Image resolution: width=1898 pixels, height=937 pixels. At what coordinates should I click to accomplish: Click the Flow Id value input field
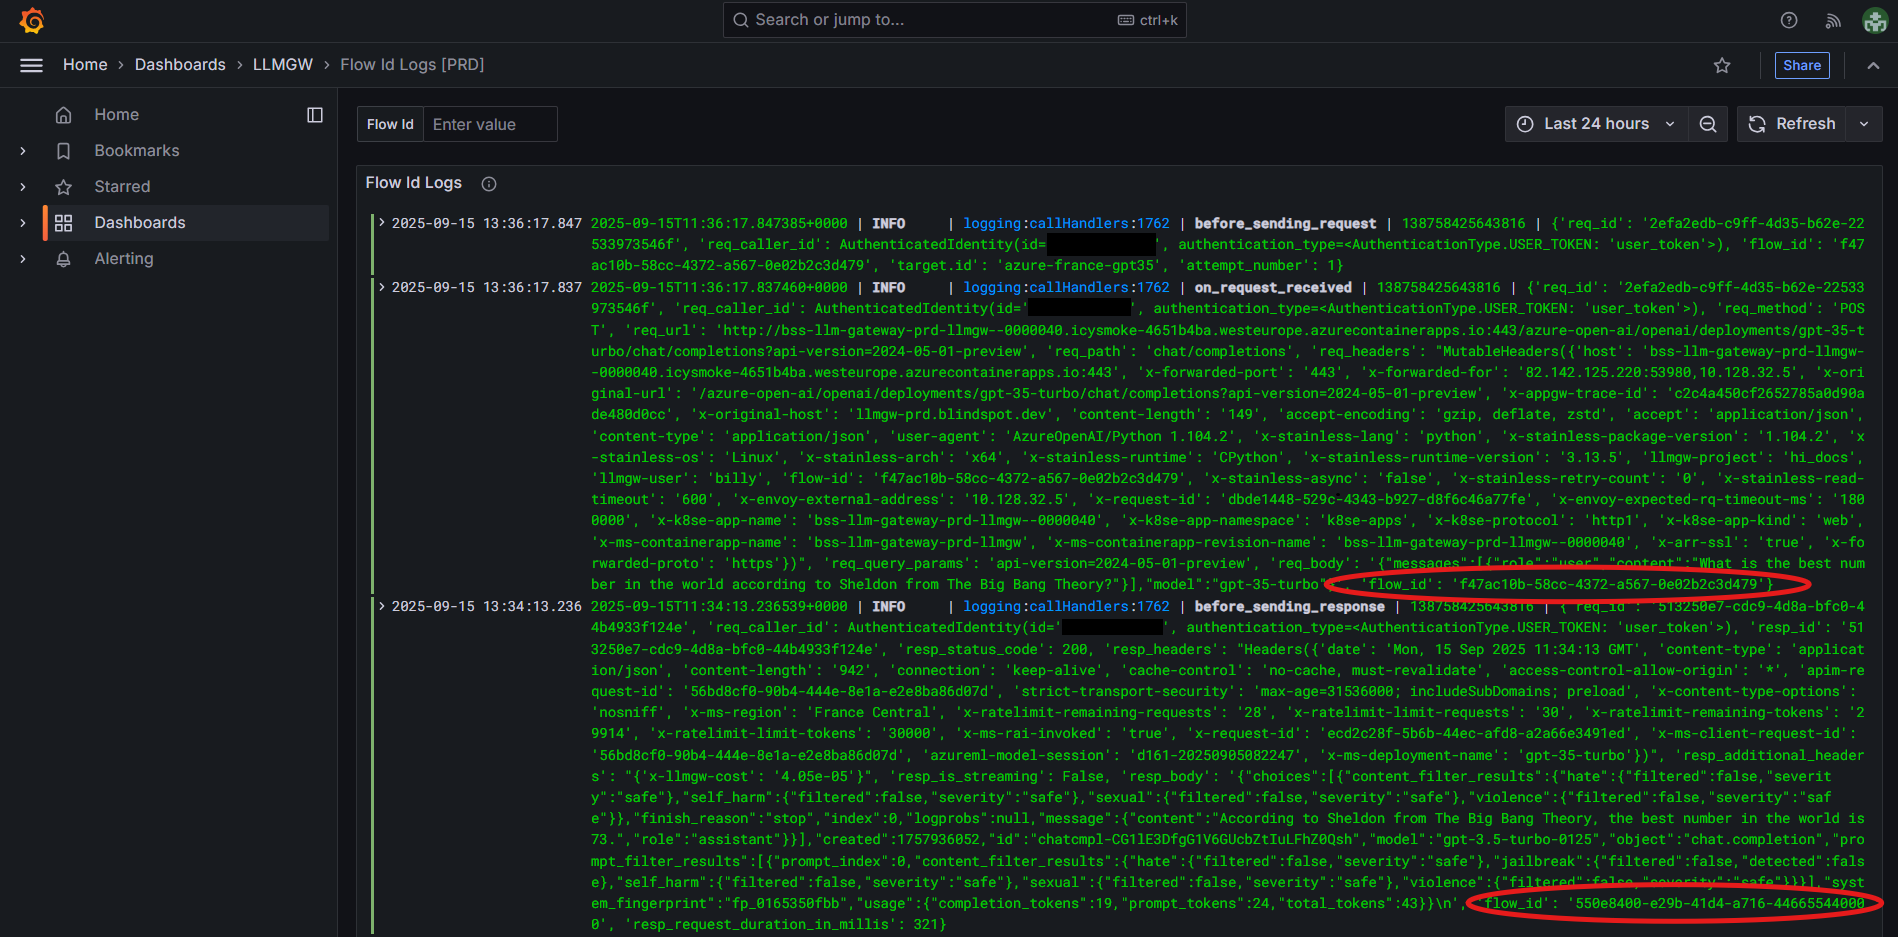(489, 123)
